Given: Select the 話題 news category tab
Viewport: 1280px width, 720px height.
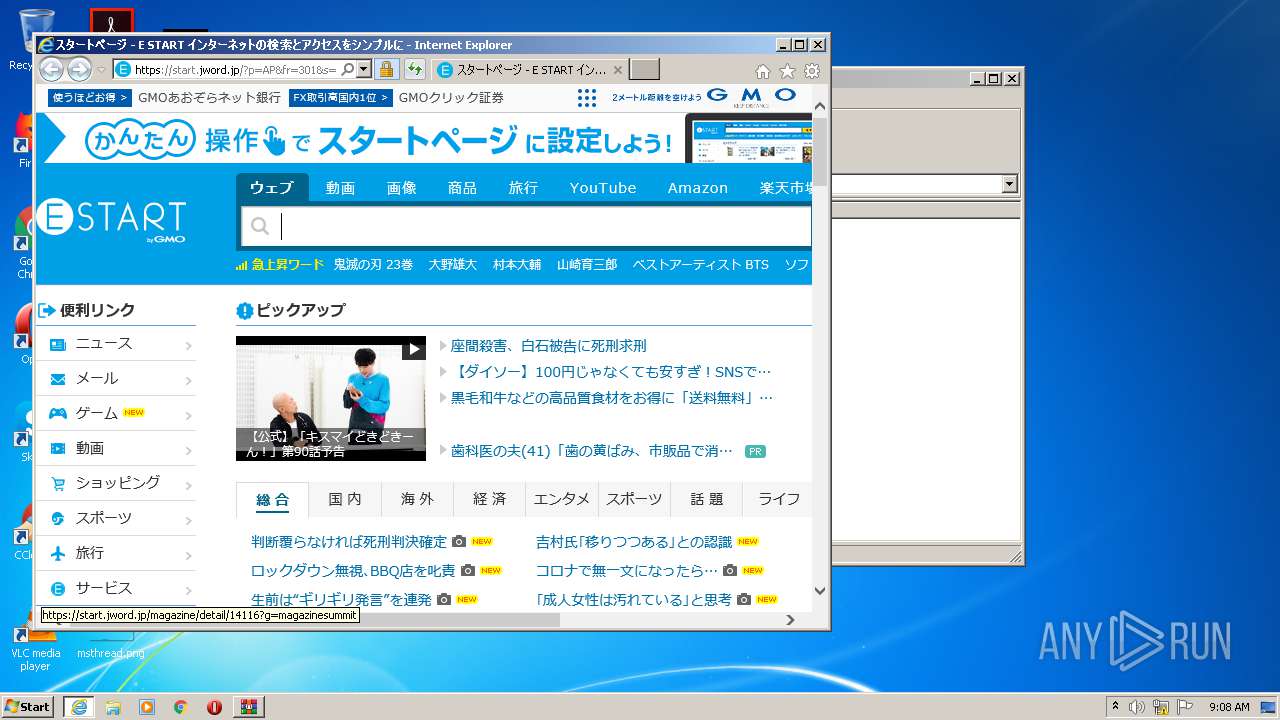Looking at the screenshot, I should [707, 499].
